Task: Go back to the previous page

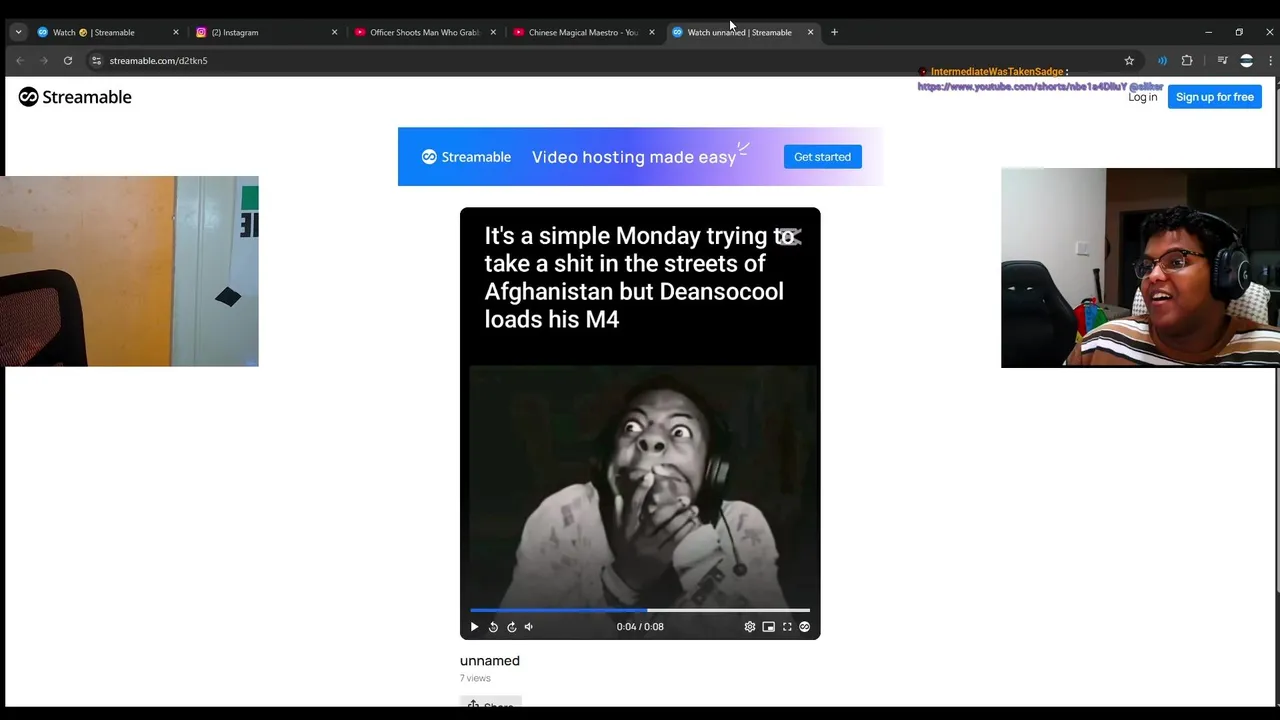Action: click(x=19, y=61)
